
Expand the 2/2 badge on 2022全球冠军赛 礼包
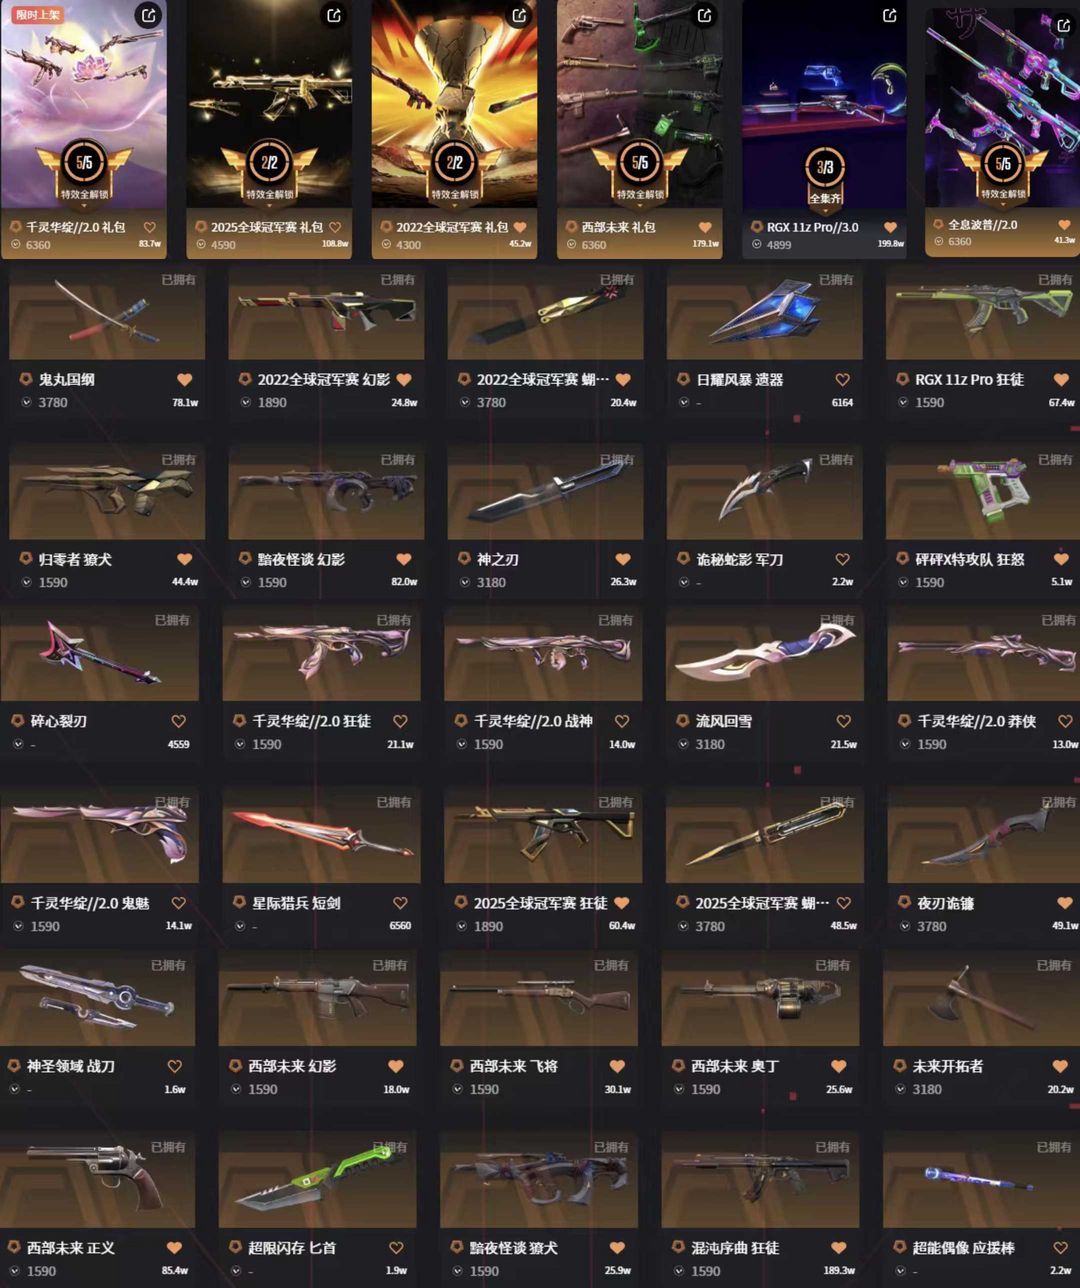click(x=454, y=170)
